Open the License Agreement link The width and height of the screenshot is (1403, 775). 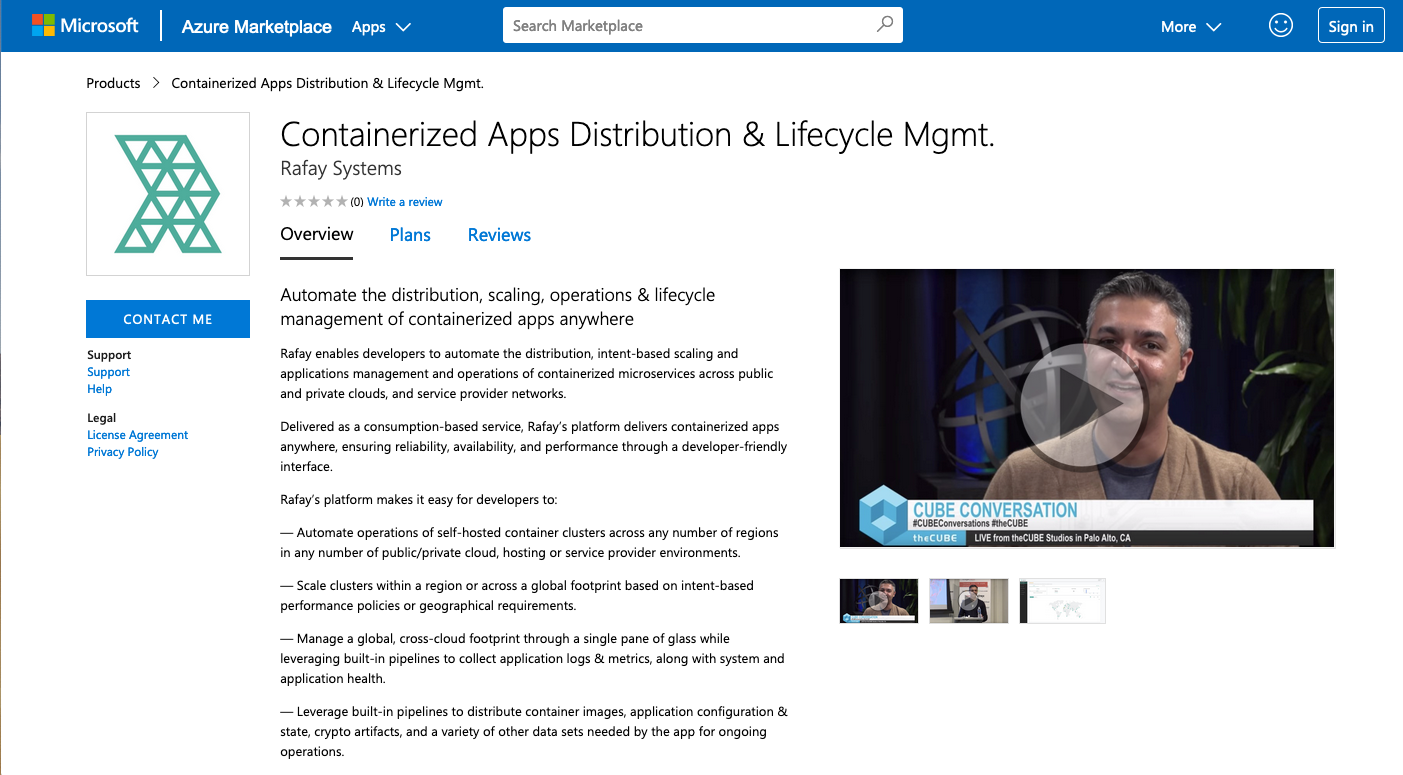click(x=137, y=435)
